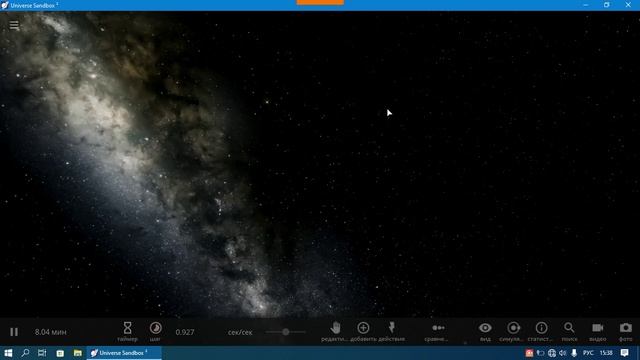Click the red recording tray icon
Viewport: 640px width, 360px height.
[529, 353]
